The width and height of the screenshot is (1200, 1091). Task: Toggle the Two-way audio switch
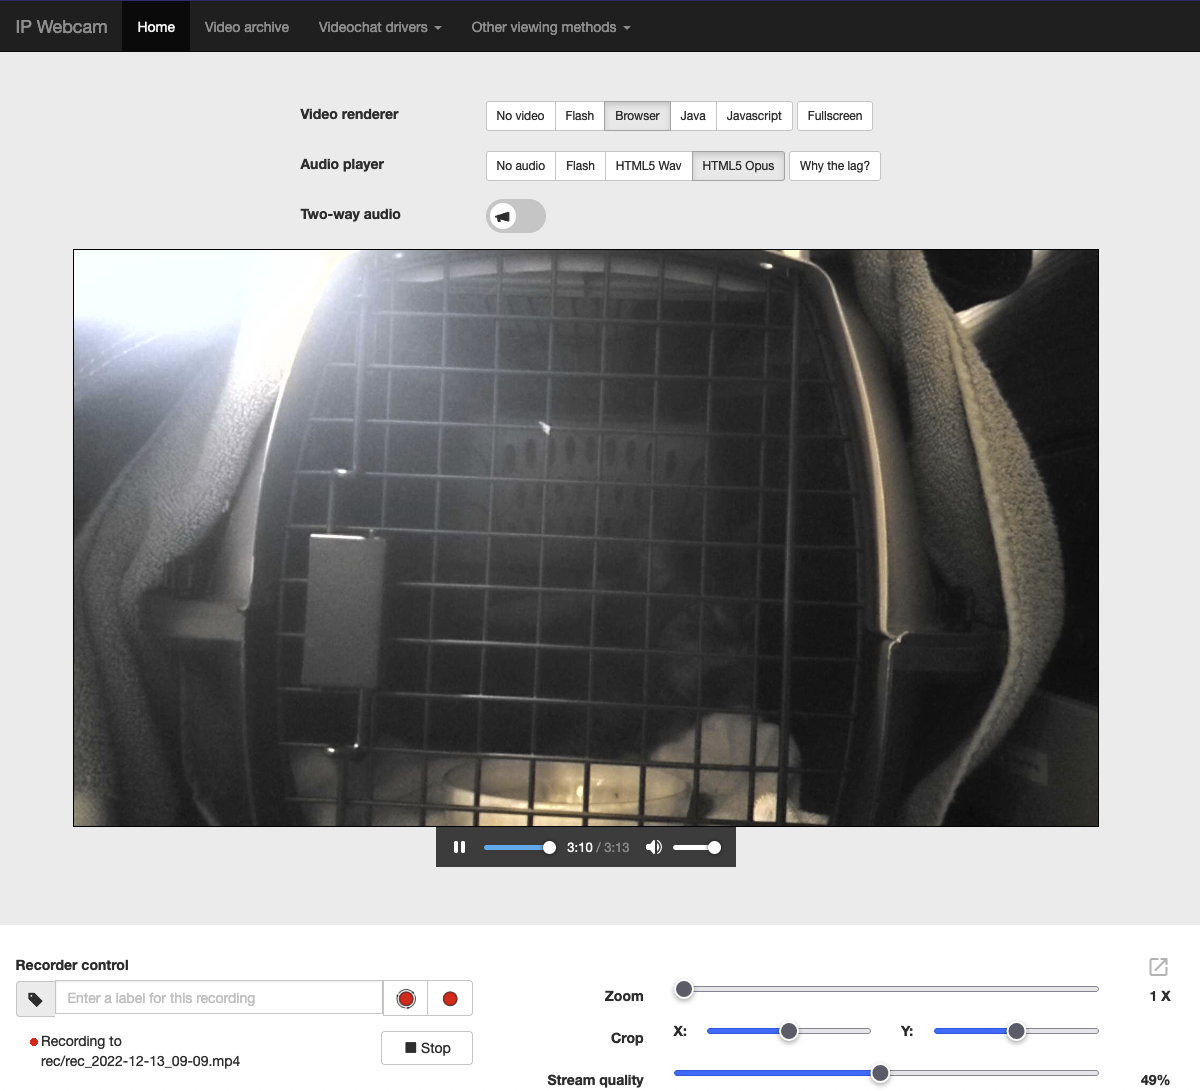tap(515, 216)
